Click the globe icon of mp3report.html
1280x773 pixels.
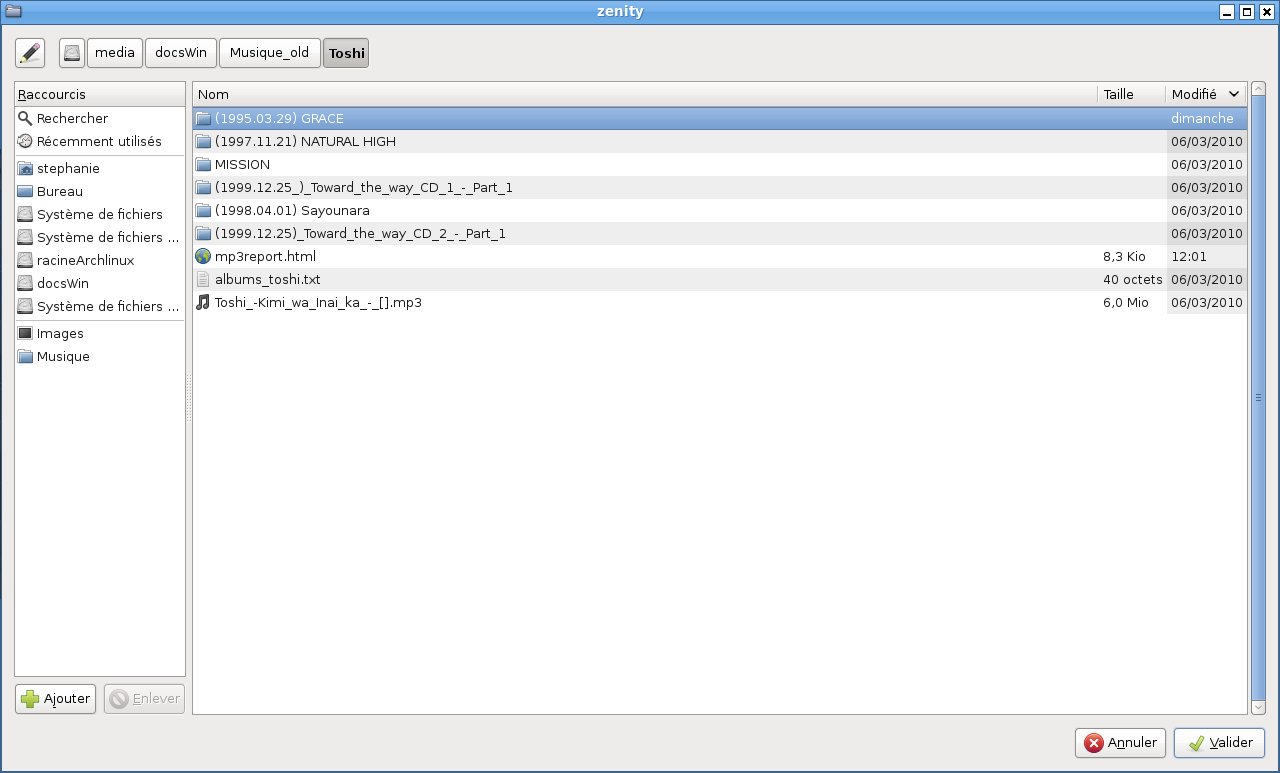[x=203, y=256]
